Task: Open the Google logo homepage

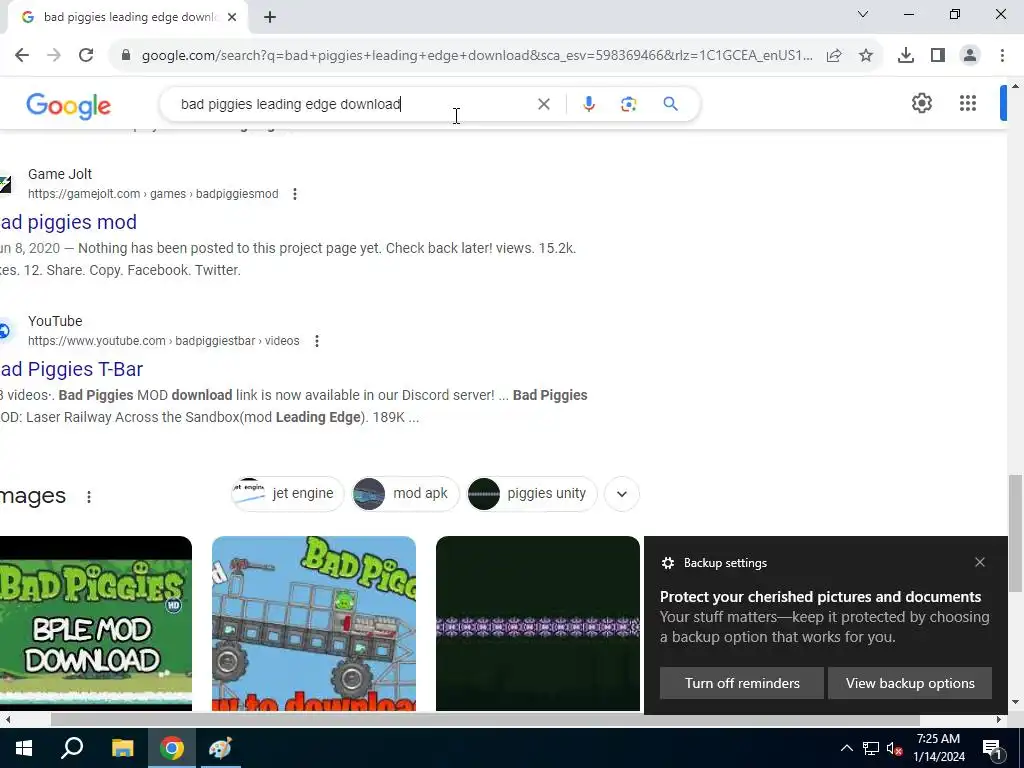Action: coord(69,106)
